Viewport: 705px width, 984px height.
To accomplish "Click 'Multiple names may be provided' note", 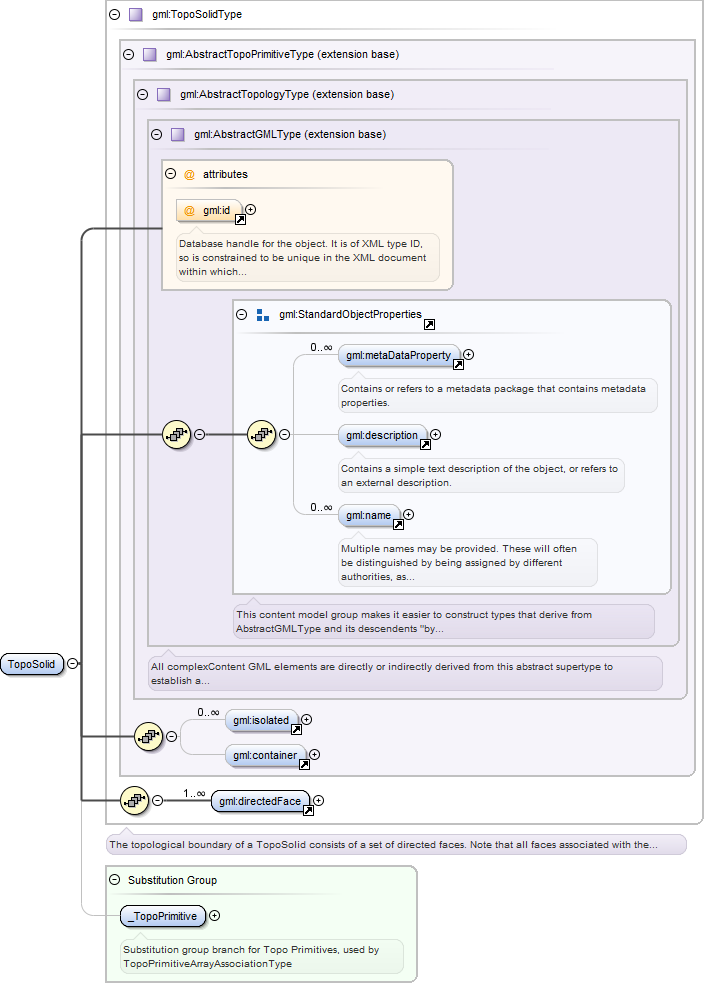I will point(468,563).
